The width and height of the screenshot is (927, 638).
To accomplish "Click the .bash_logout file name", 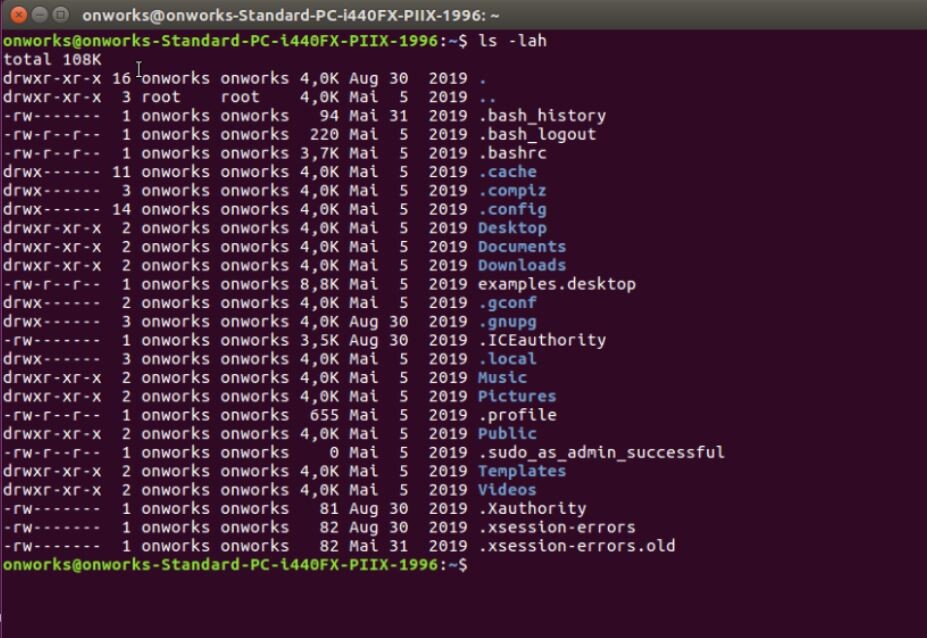I will [x=537, y=135].
